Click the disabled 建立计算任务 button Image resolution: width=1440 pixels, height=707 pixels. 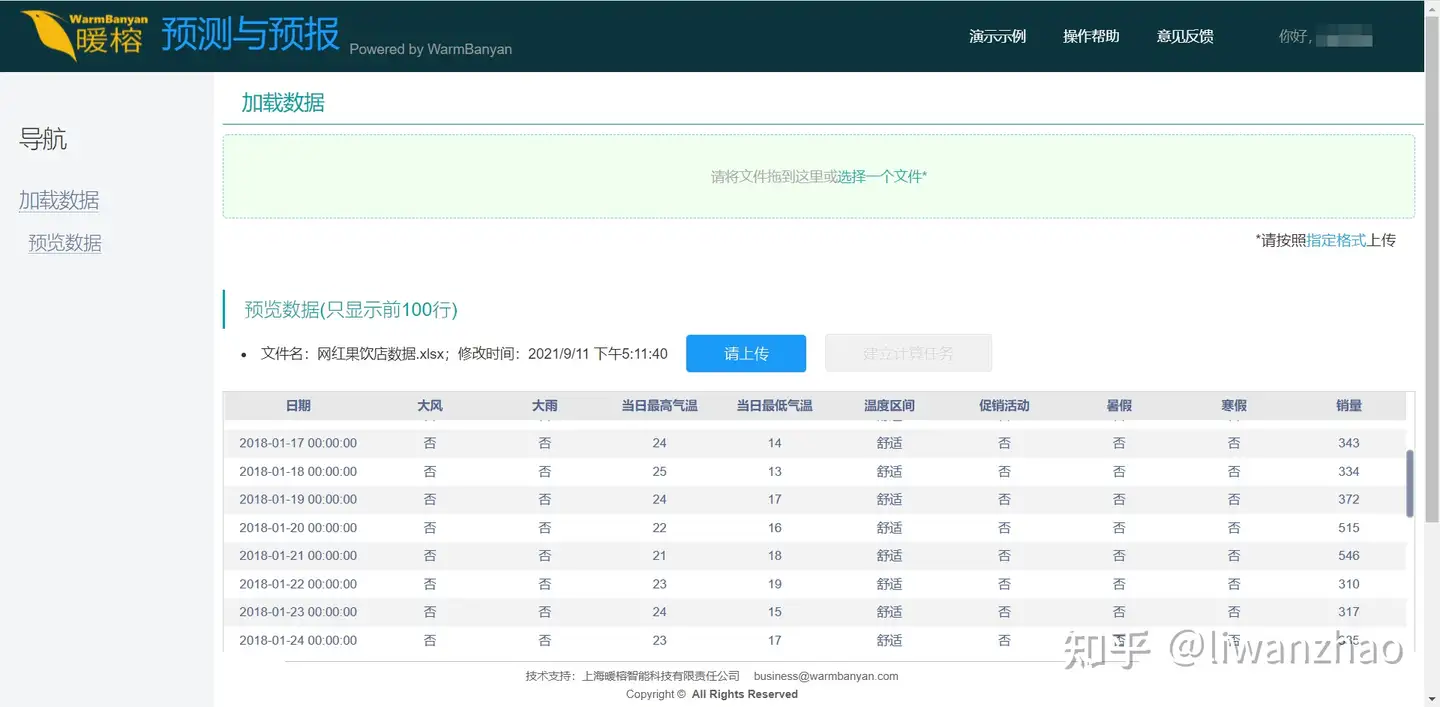pos(908,353)
